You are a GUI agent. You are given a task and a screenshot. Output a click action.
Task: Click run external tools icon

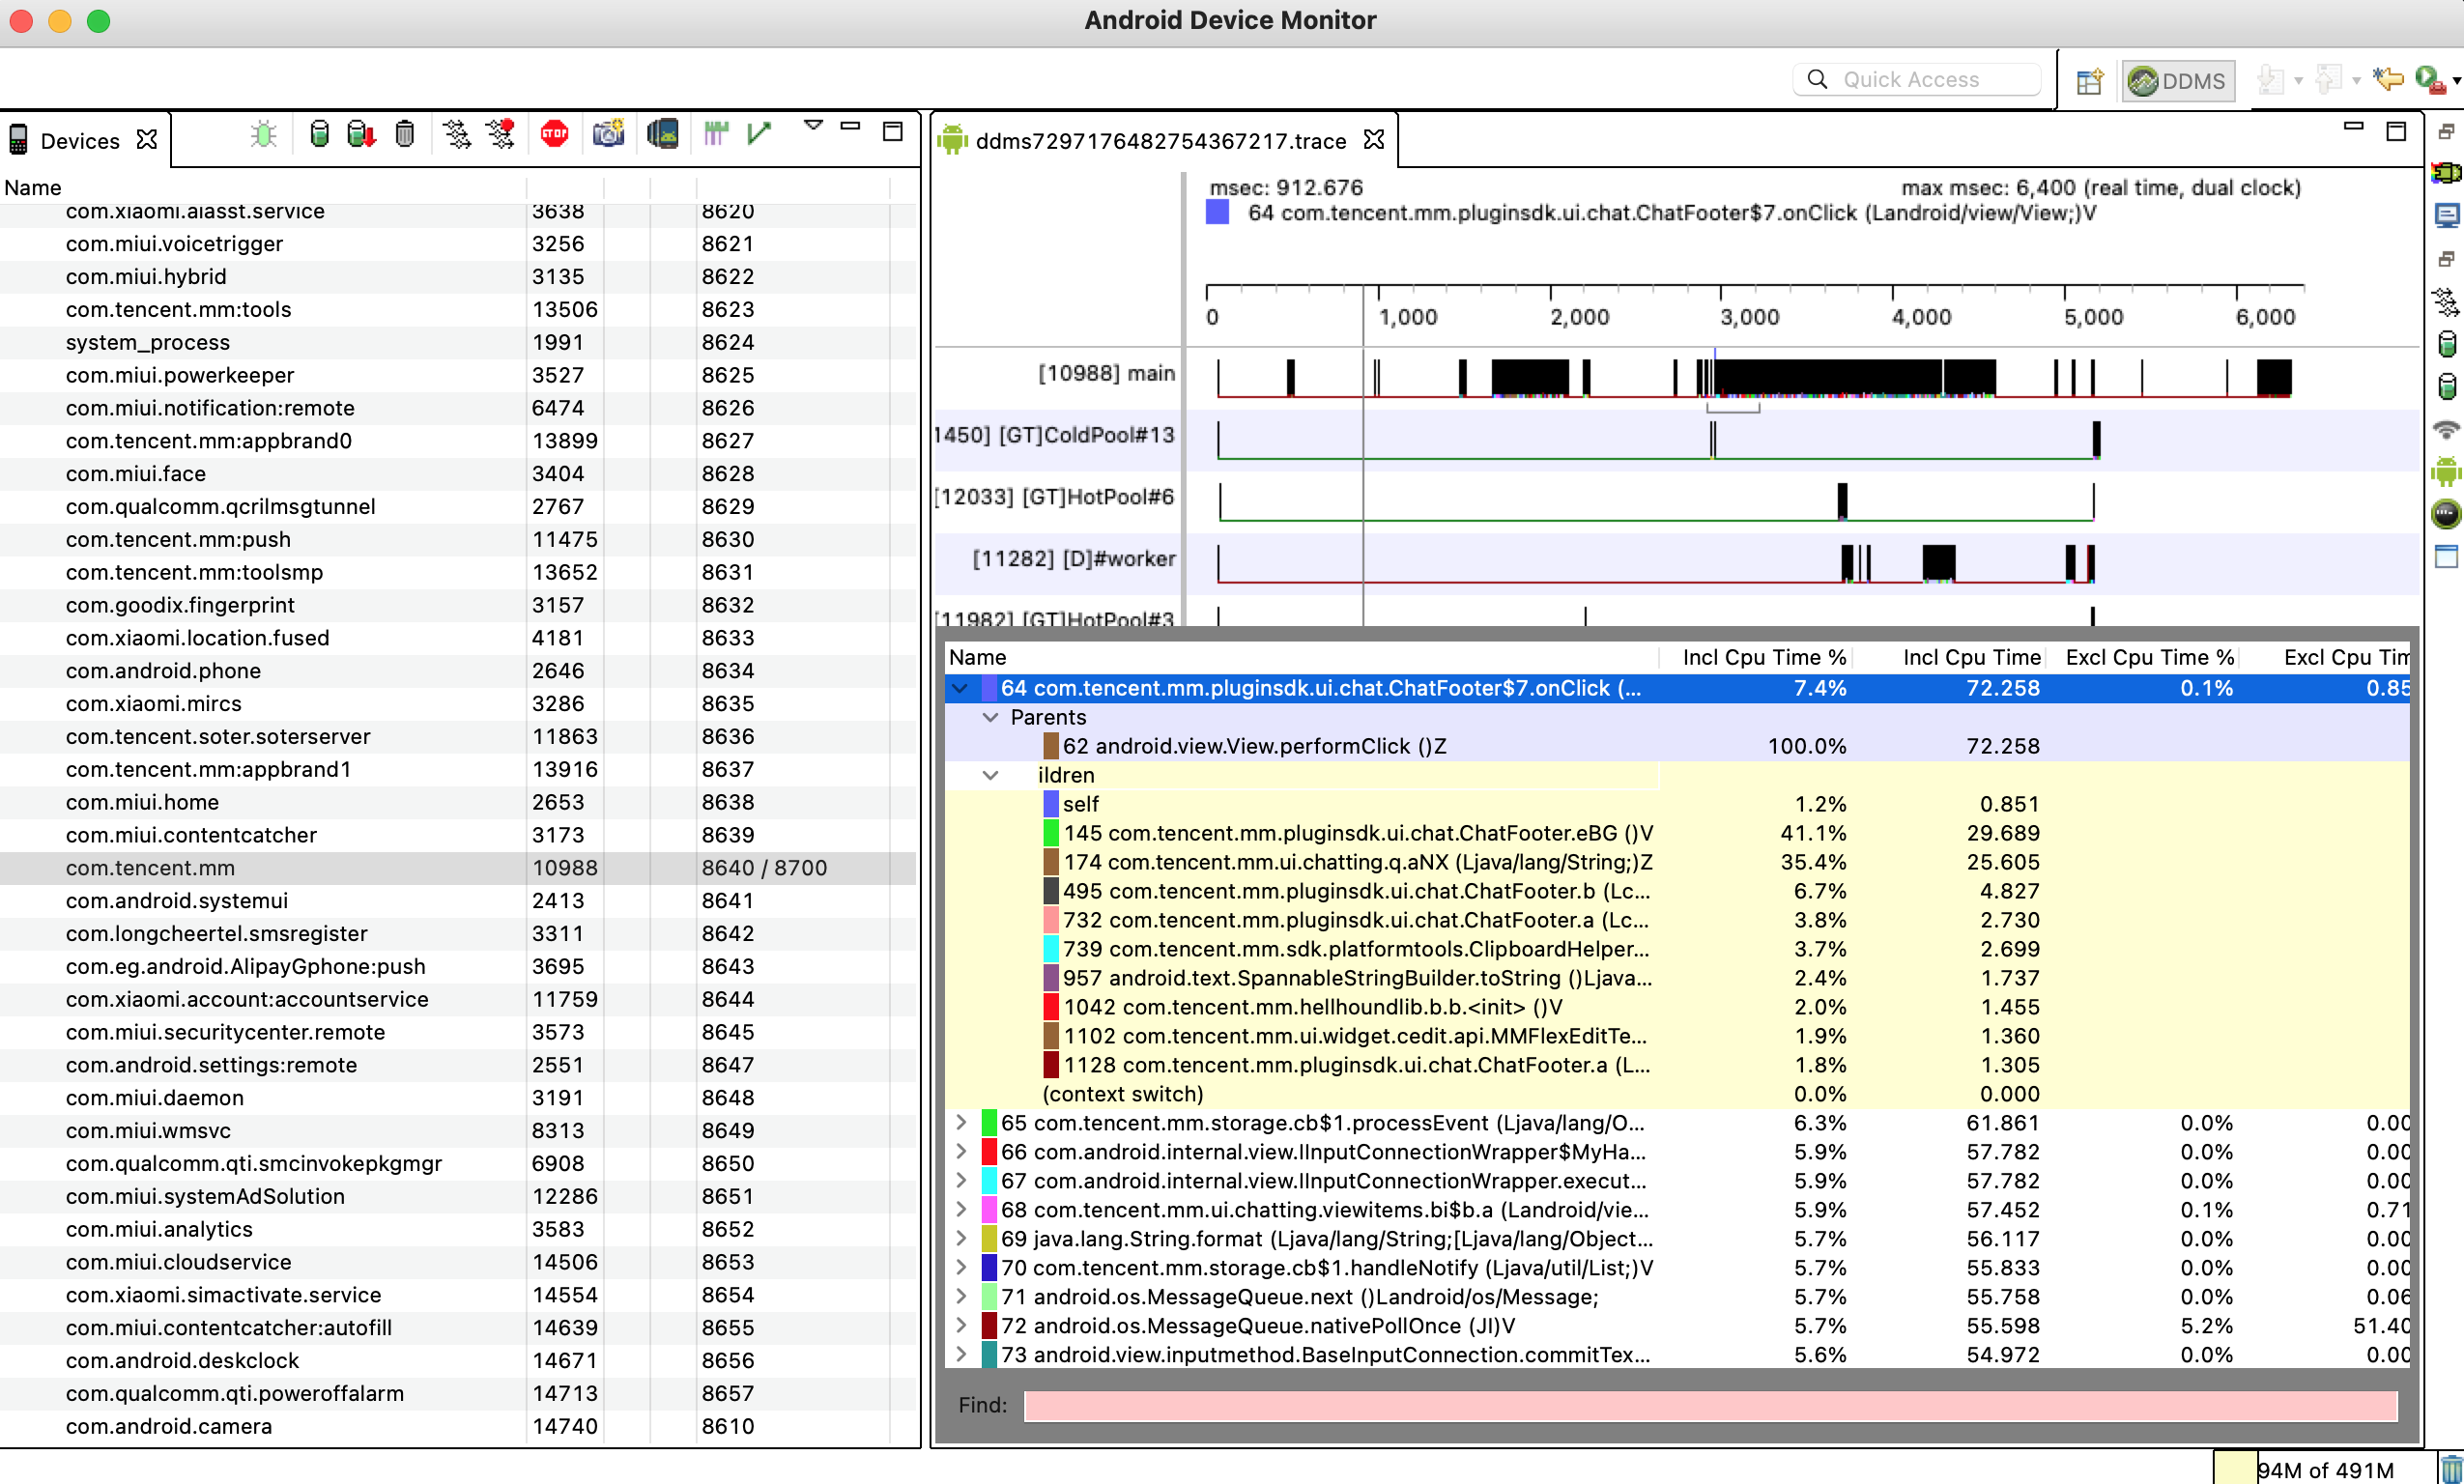[2430, 79]
